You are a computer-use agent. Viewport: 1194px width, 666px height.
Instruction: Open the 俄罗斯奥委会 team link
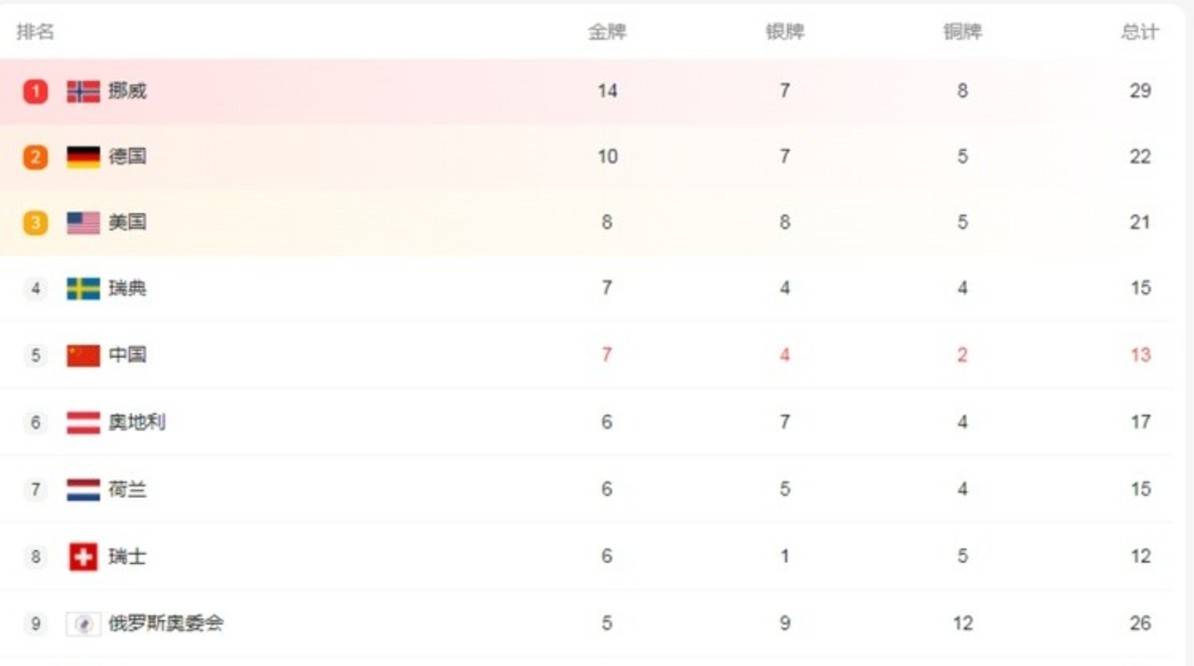pos(166,623)
